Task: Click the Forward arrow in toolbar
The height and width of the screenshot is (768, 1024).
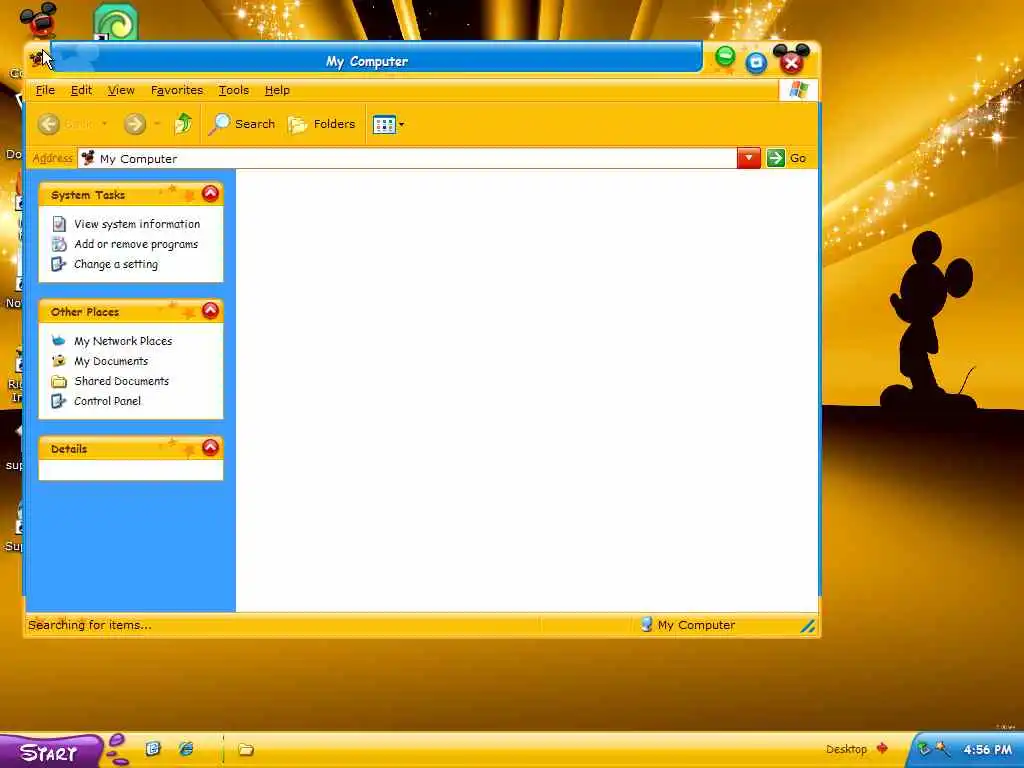Action: (x=135, y=124)
